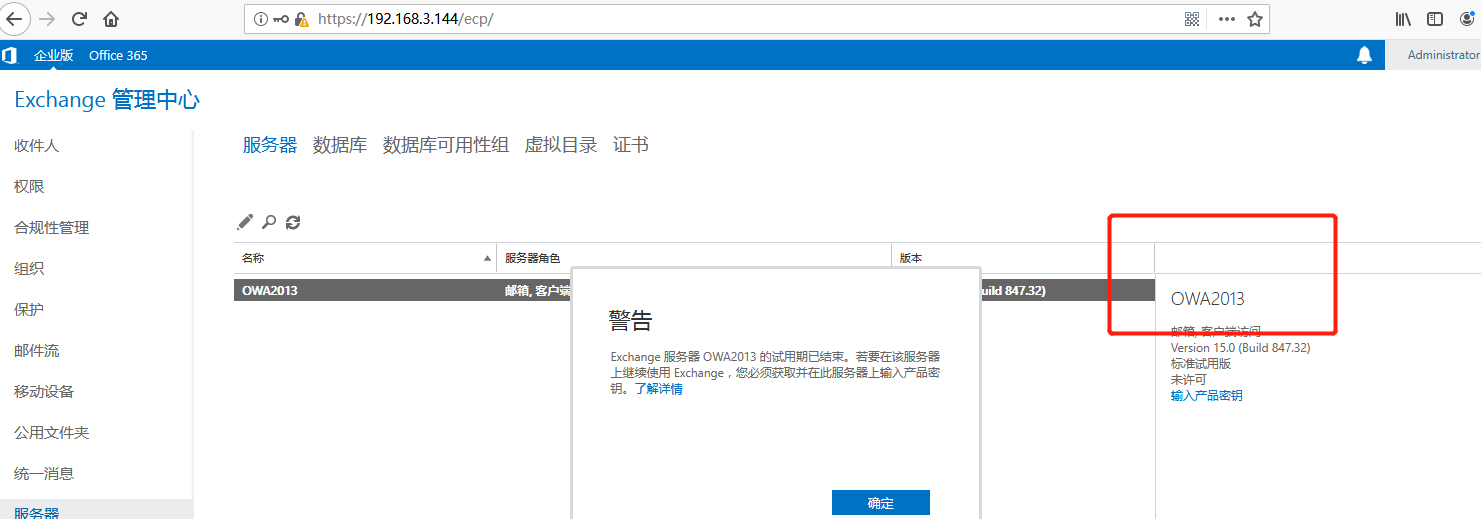Sort by the 名称 column header

(x=365, y=258)
